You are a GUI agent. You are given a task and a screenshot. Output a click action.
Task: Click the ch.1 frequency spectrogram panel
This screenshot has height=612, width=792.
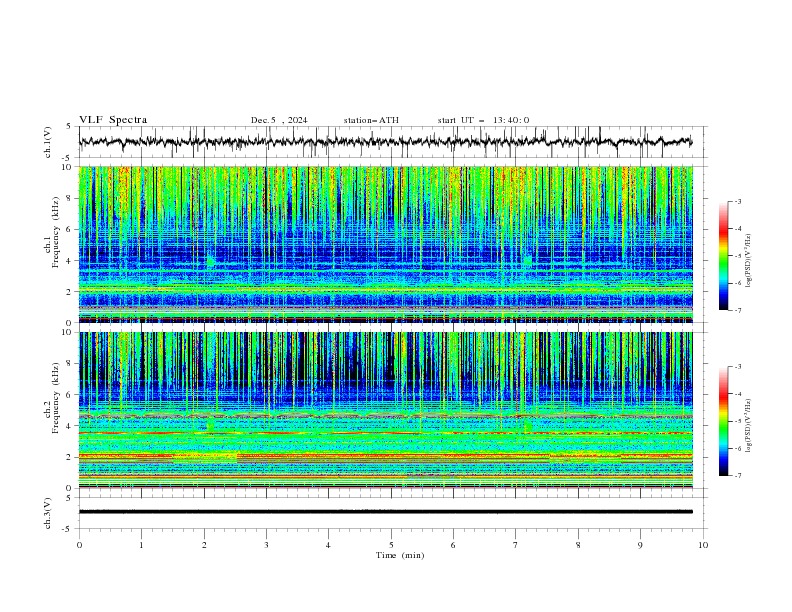[386, 244]
